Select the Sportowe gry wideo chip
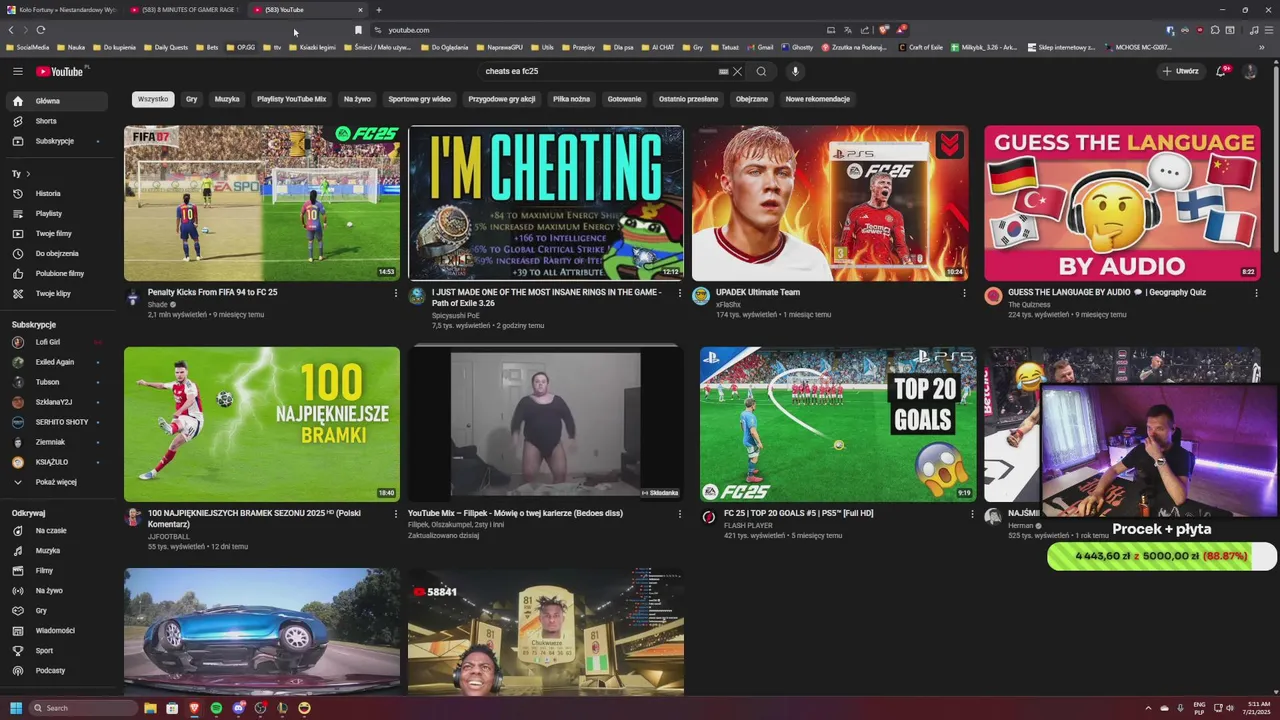 419,99
